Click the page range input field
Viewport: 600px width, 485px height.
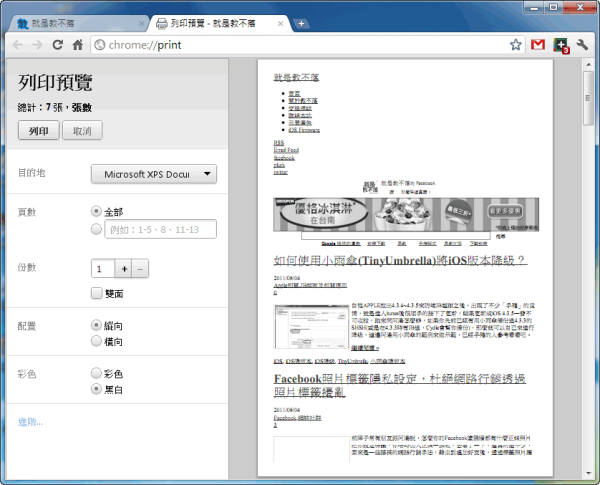[x=161, y=229]
